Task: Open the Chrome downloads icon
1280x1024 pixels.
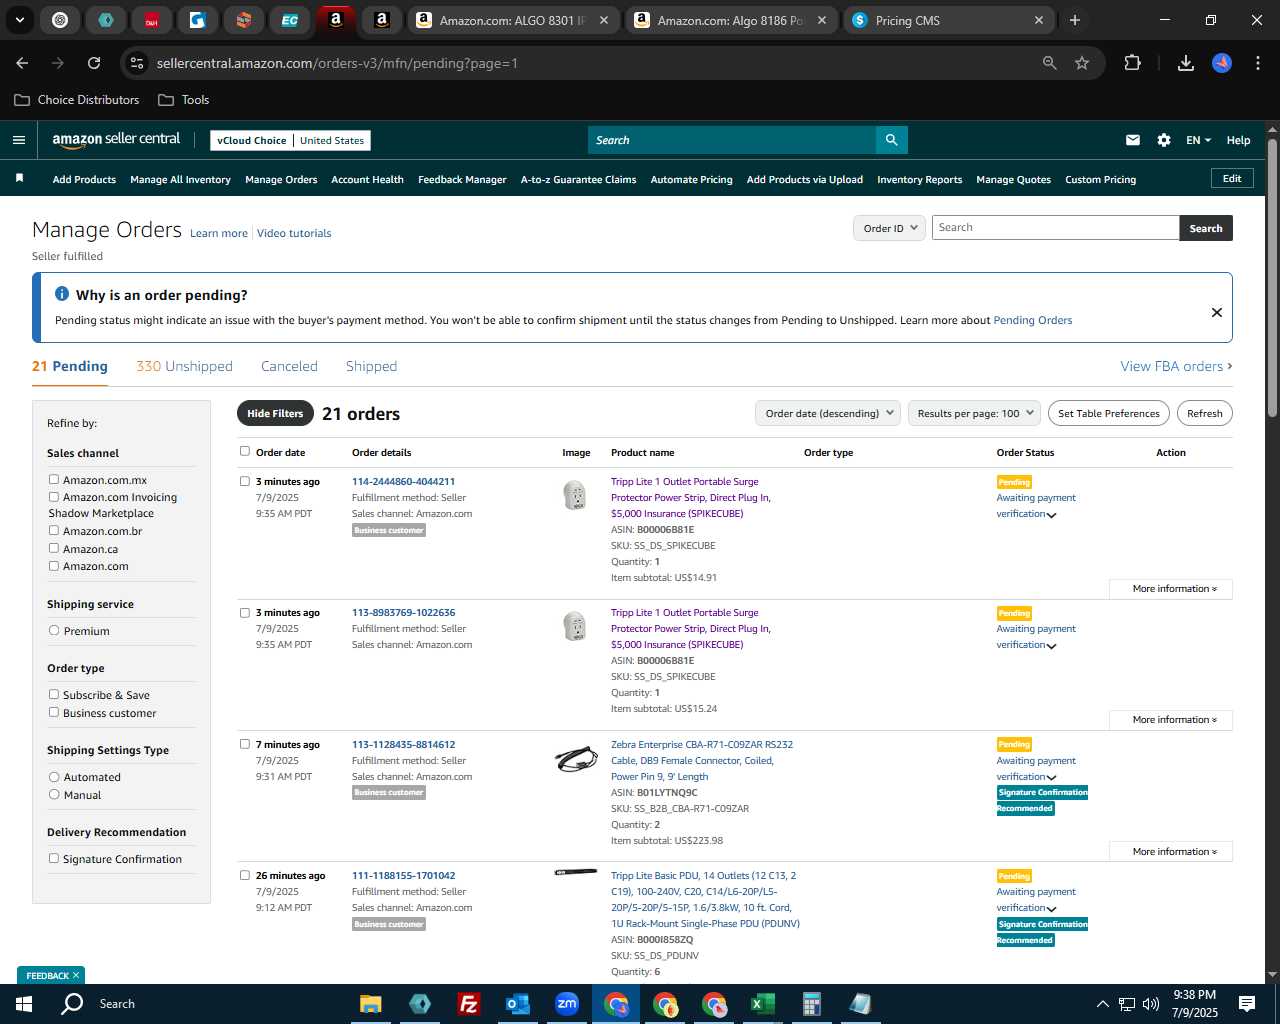Action: coord(1186,63)
